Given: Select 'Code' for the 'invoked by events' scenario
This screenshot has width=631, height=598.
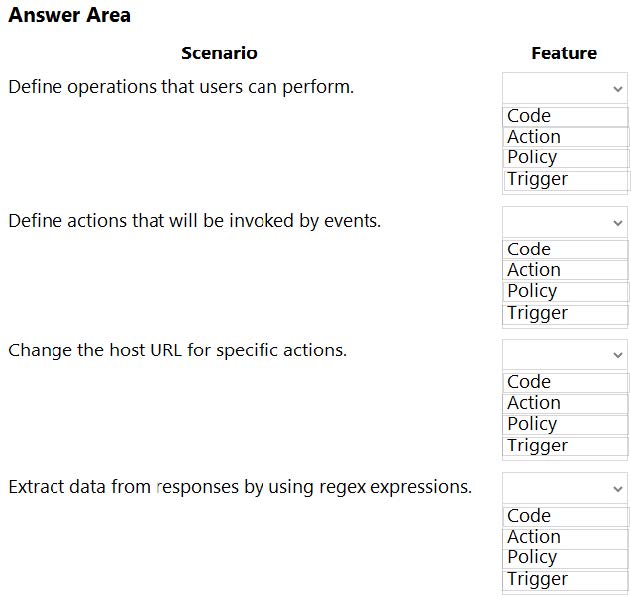Looking at the screenshot, I should [565, 249].
